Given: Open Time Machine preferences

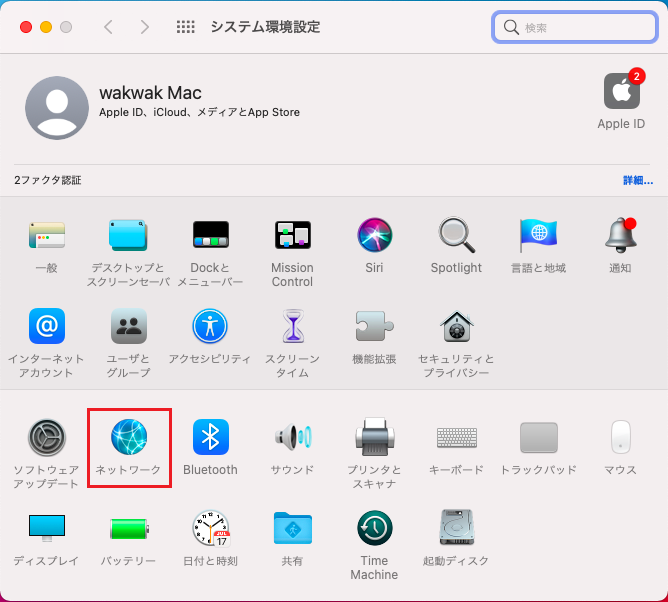Looking at the screenshot, I should click(374, 528).
